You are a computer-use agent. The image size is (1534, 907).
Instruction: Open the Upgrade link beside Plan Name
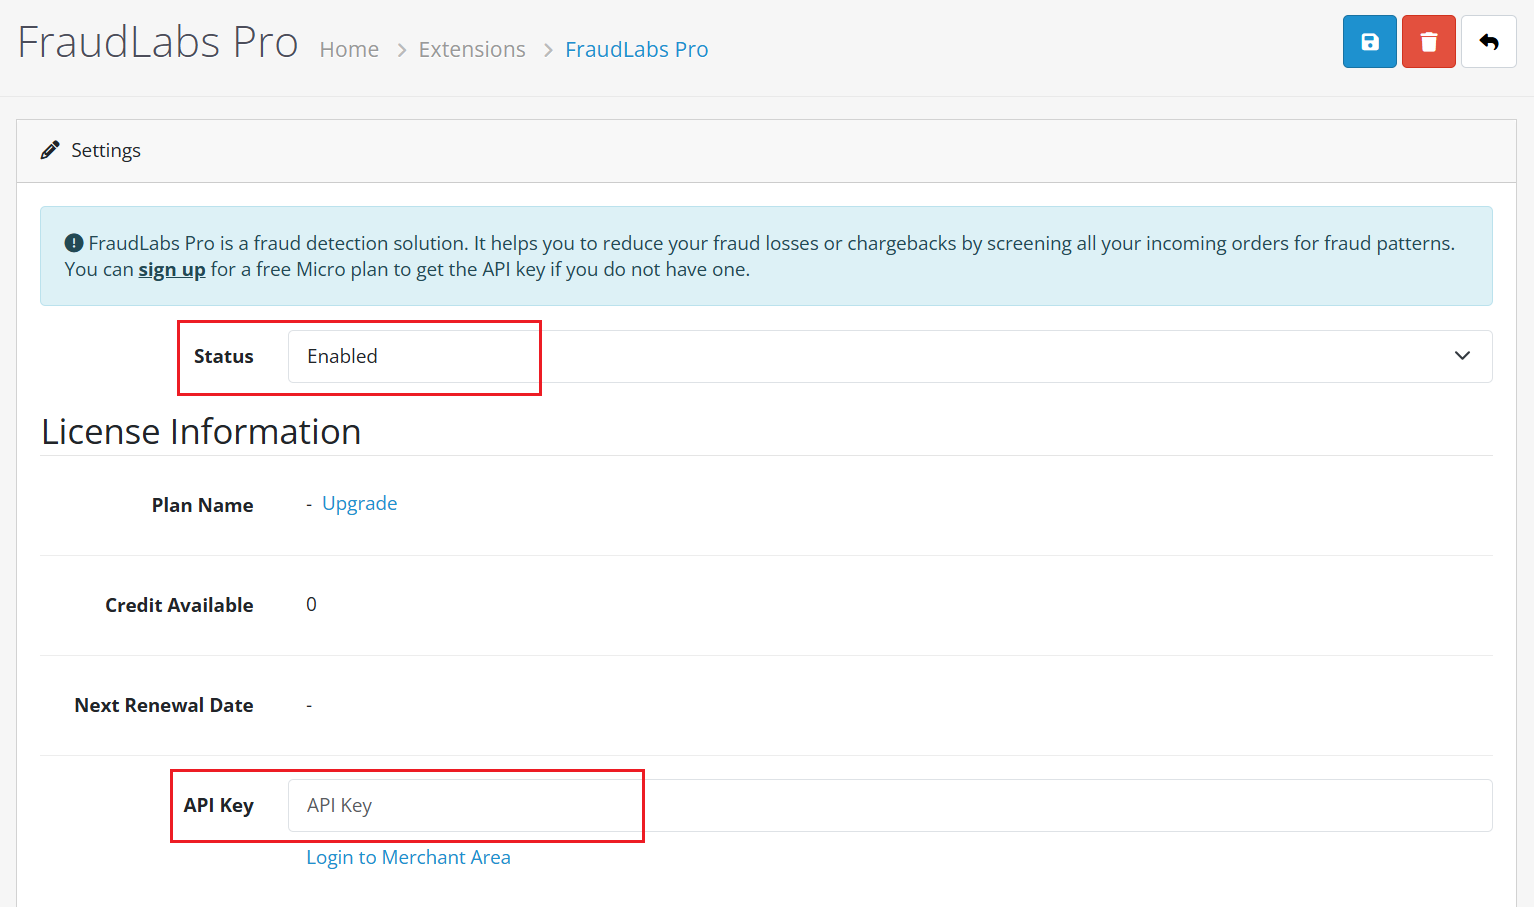359,503
